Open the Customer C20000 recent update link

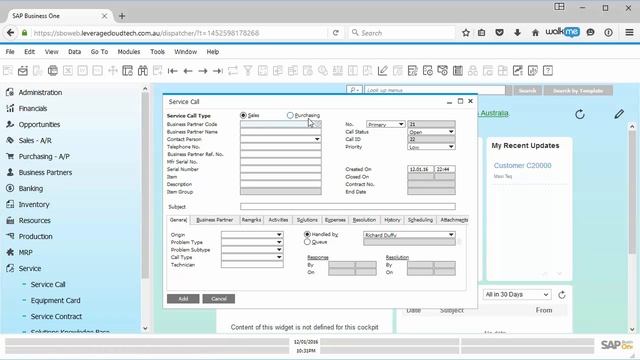tap(522, 165)
